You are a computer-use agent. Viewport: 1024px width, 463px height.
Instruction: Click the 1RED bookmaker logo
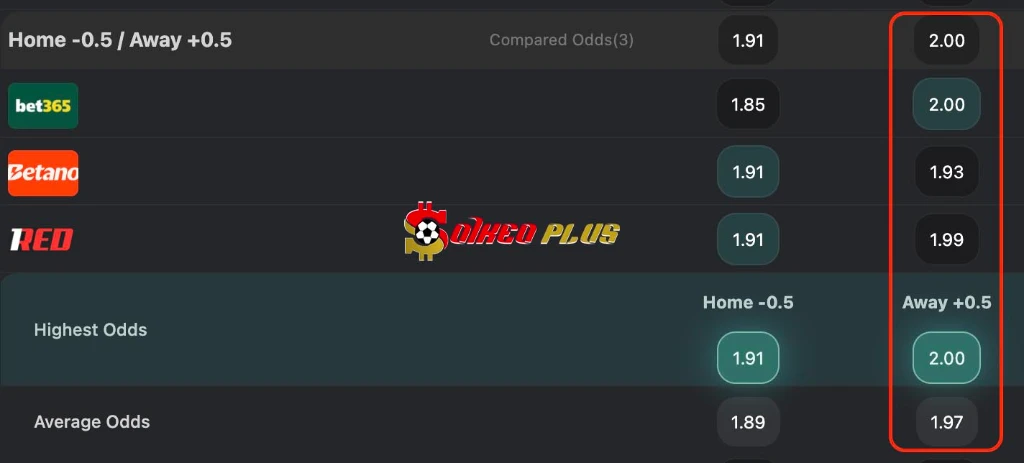coord(41,240)
